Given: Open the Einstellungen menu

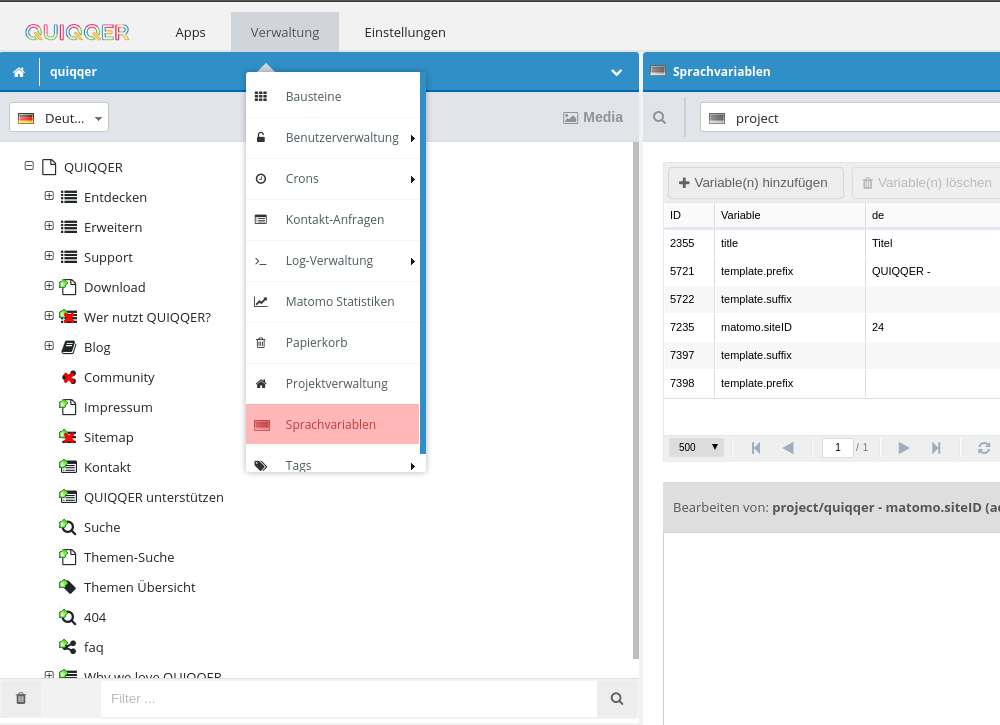Looking at the screenshot, I should 405,32.
